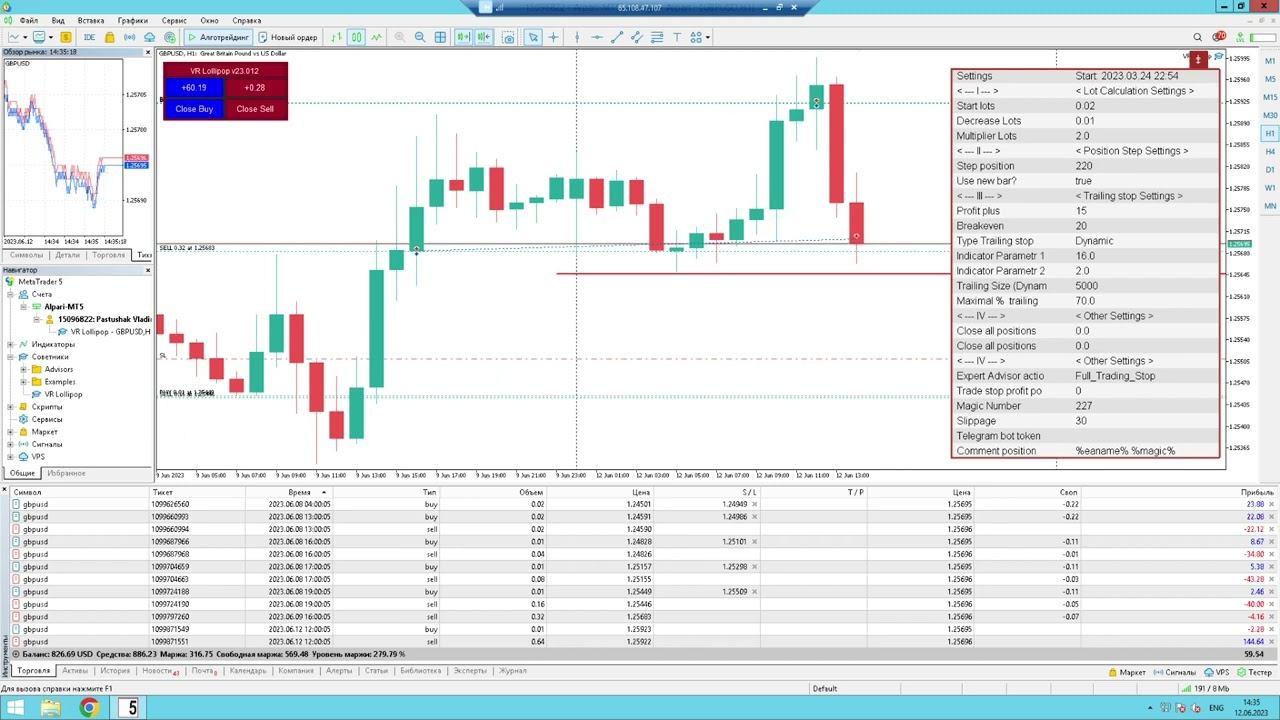Select the text label tool
1280x720 pixels.
pyautogui.click(x=677, y=37)
